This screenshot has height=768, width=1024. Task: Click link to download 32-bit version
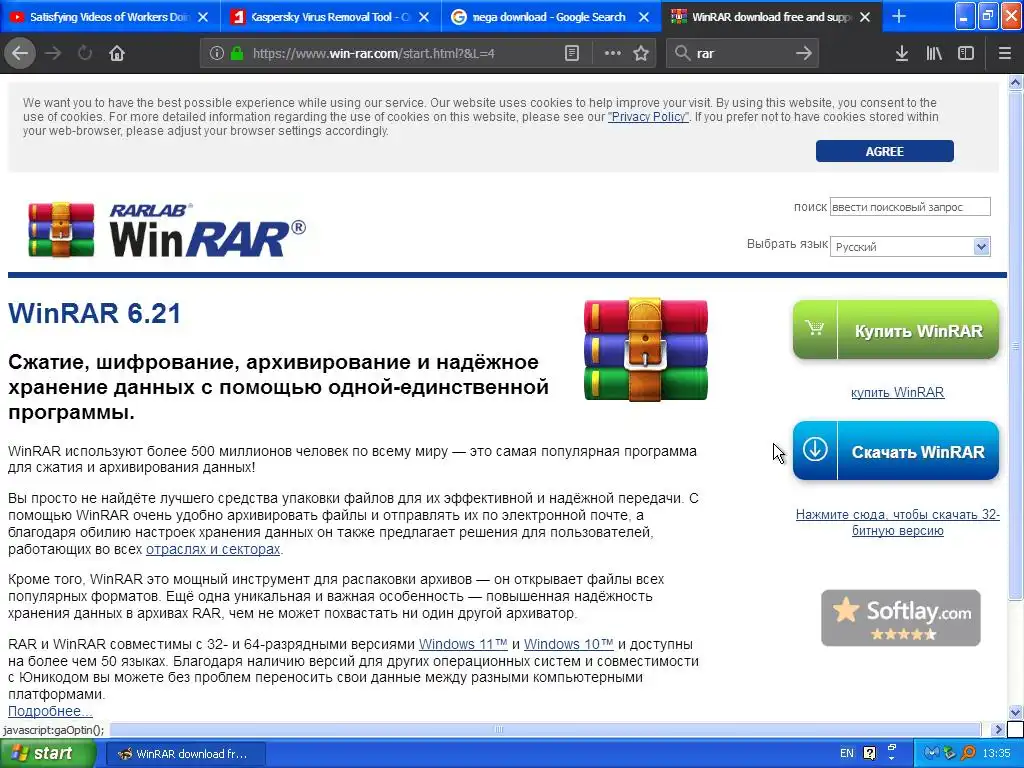pyautogui.click(x=897, y=522)
